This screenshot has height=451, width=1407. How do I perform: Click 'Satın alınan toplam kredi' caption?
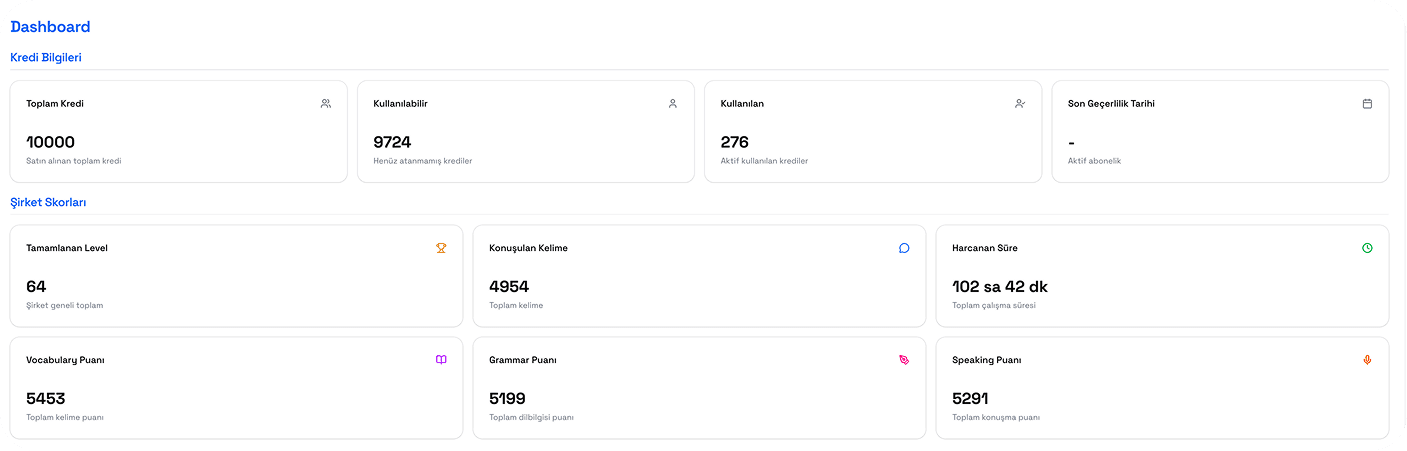click(73, 161)
